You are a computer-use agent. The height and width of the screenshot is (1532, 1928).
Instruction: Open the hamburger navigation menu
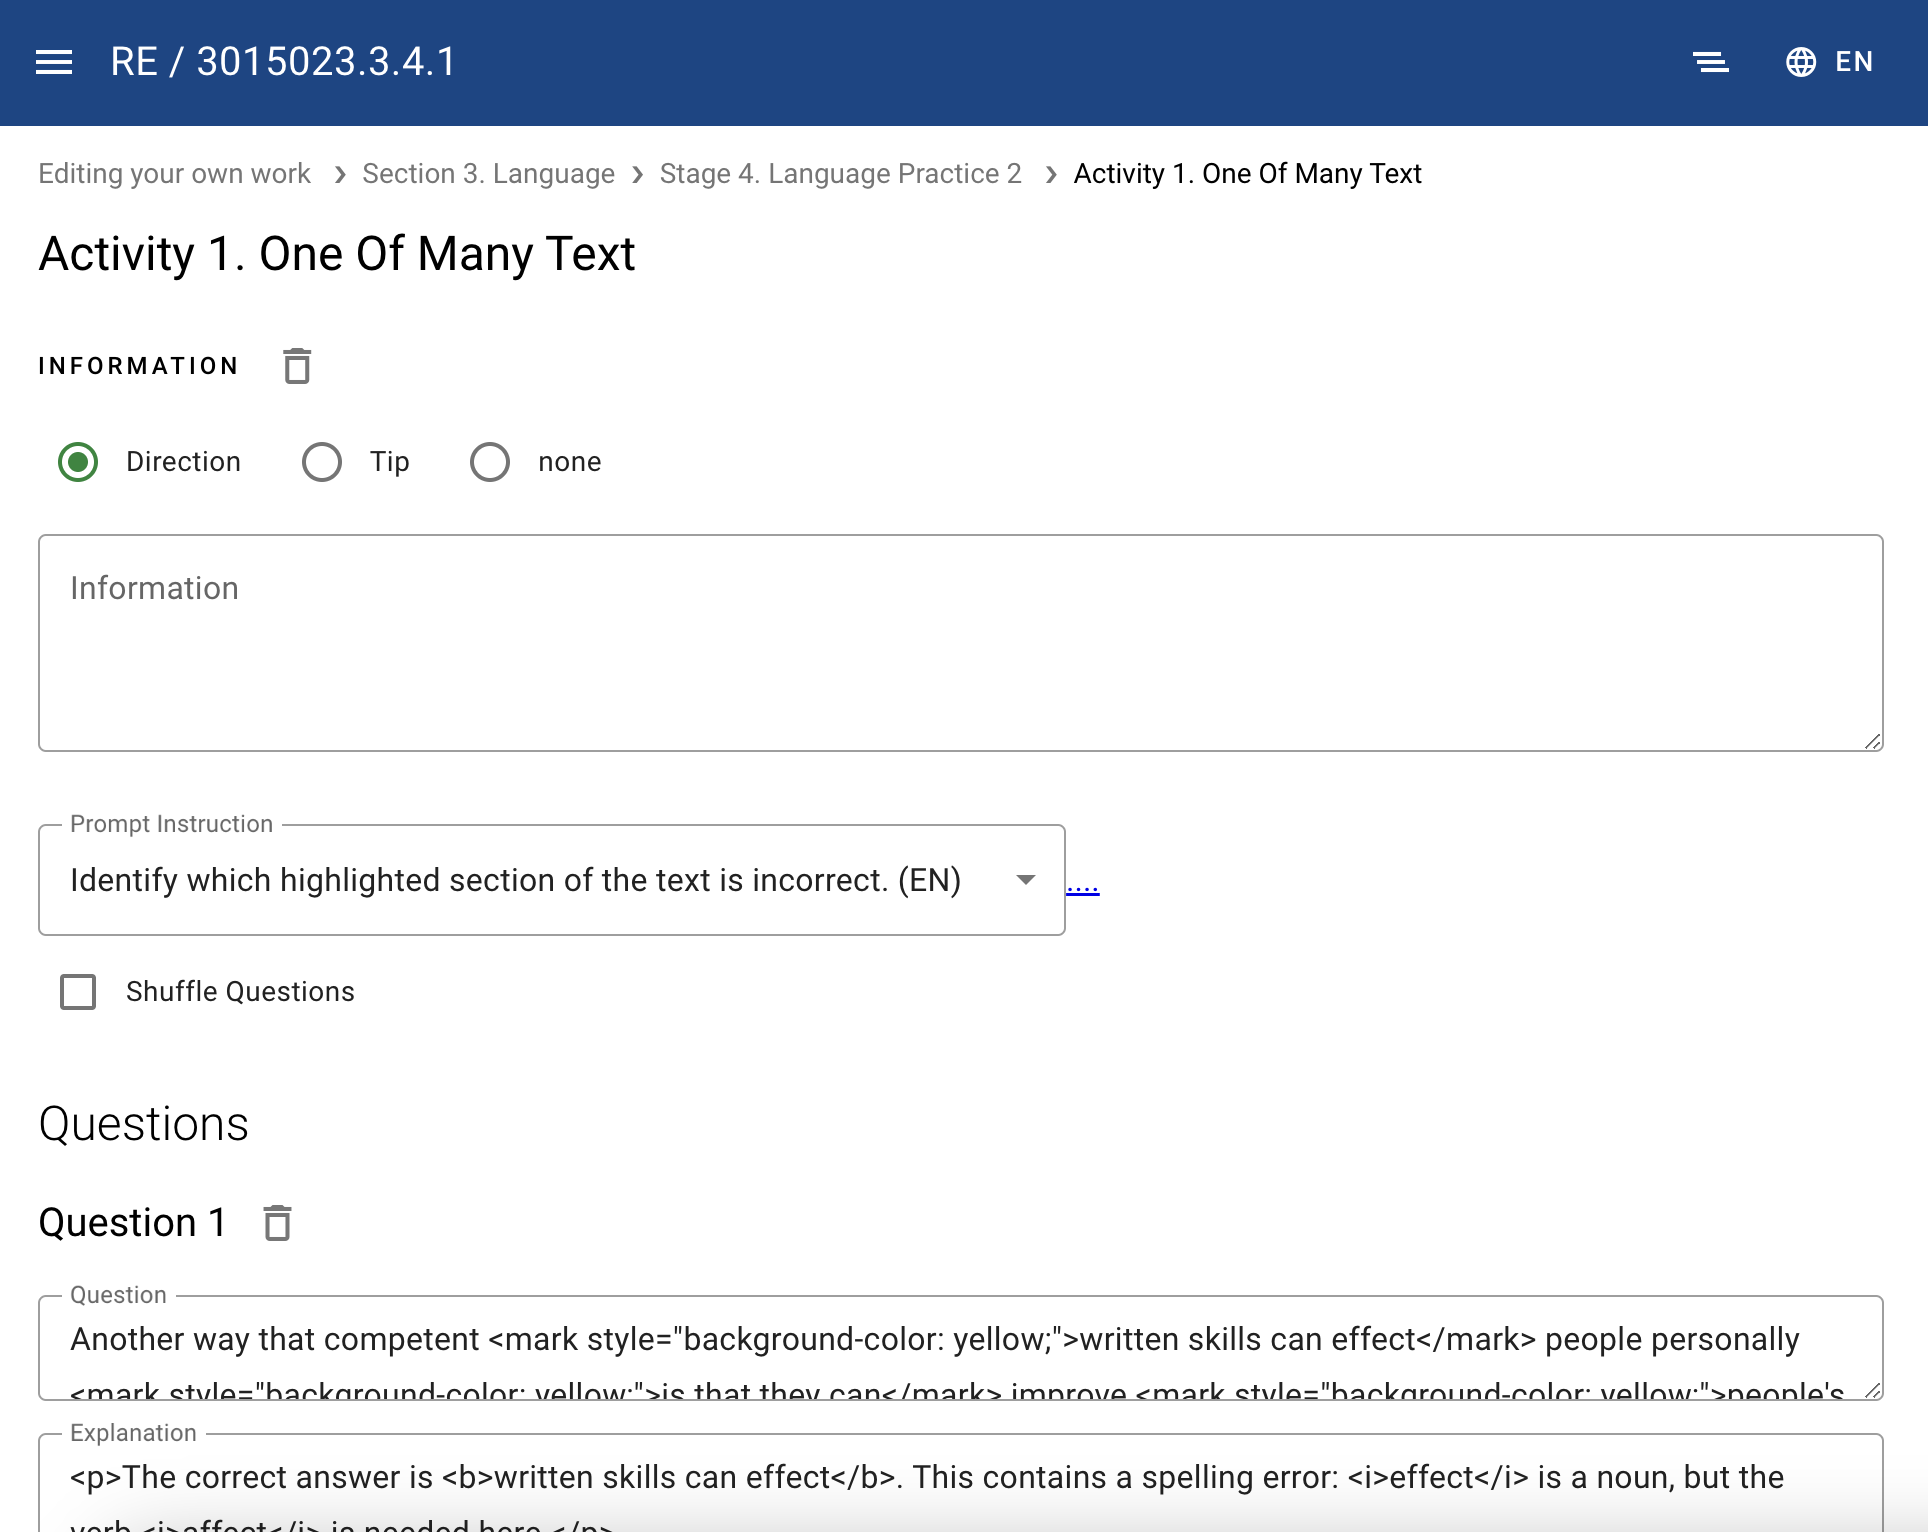point(54,62)
